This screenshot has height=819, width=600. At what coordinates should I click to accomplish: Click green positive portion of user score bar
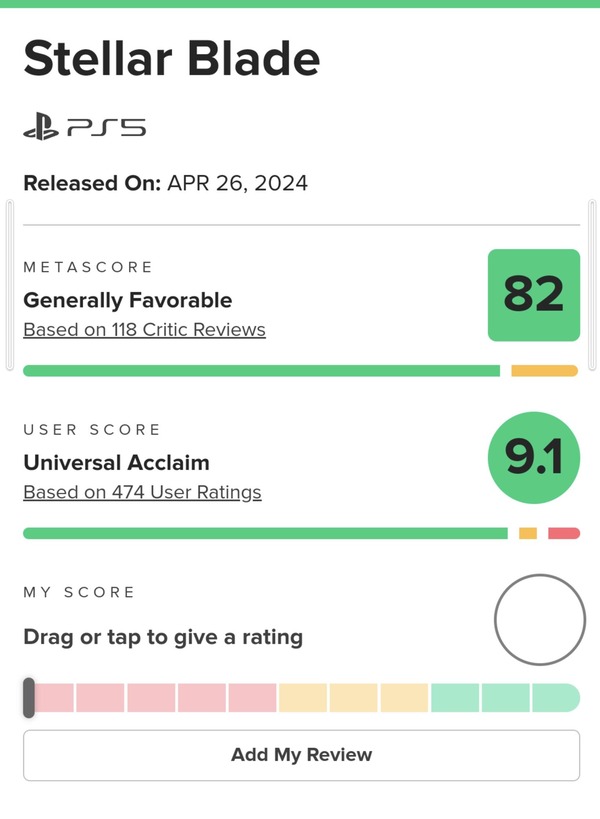tap(265, 533)
